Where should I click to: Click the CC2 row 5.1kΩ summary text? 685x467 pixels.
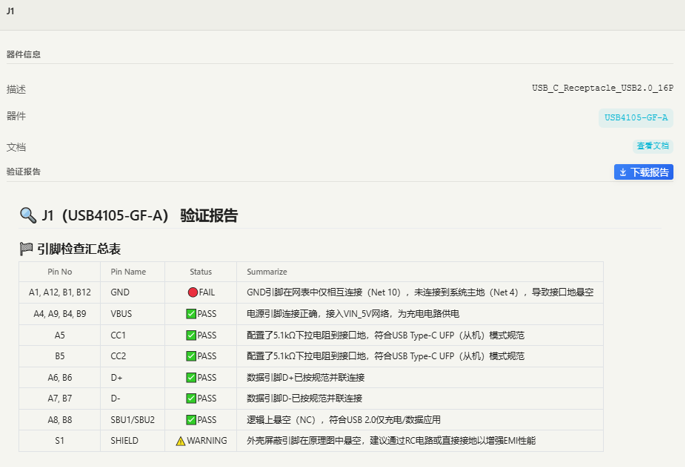coord(385,356)
